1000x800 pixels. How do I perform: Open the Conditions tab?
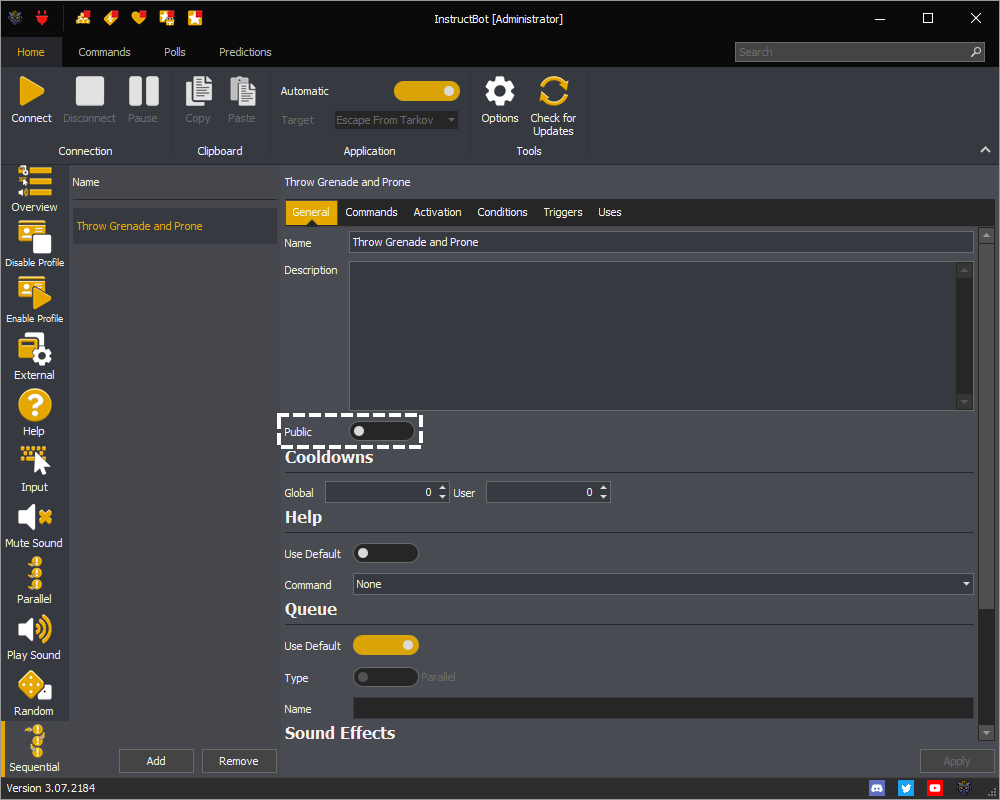click(x=503, y=212)
